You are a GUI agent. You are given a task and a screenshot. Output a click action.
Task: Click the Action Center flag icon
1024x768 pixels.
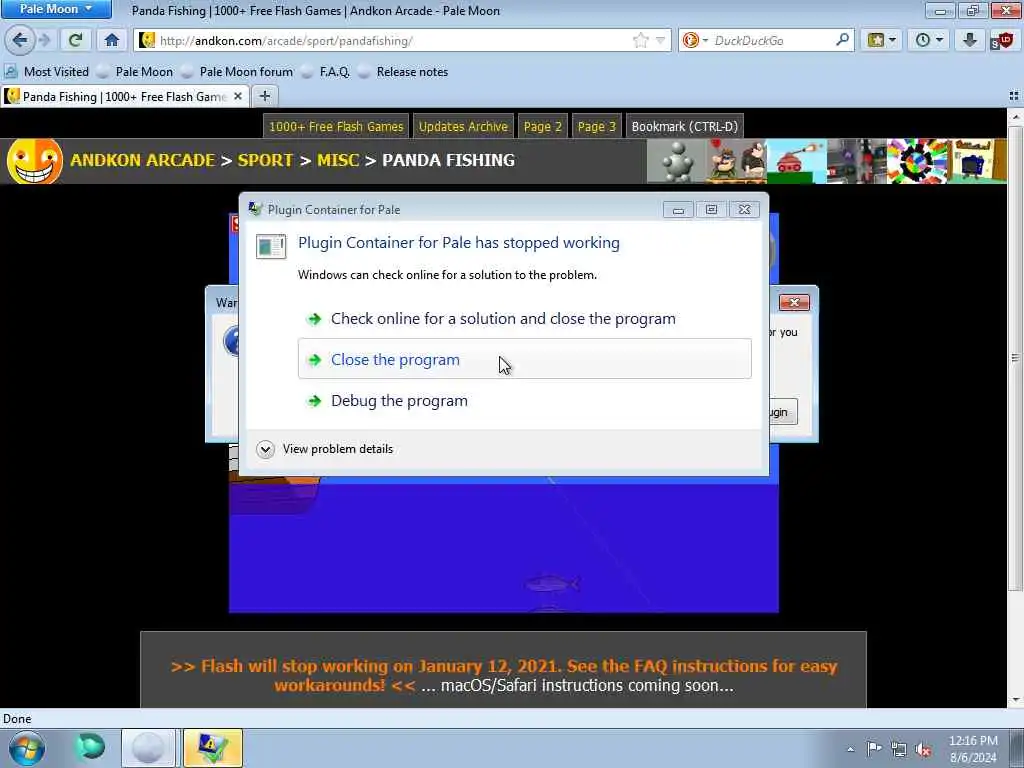pos(874,749)
